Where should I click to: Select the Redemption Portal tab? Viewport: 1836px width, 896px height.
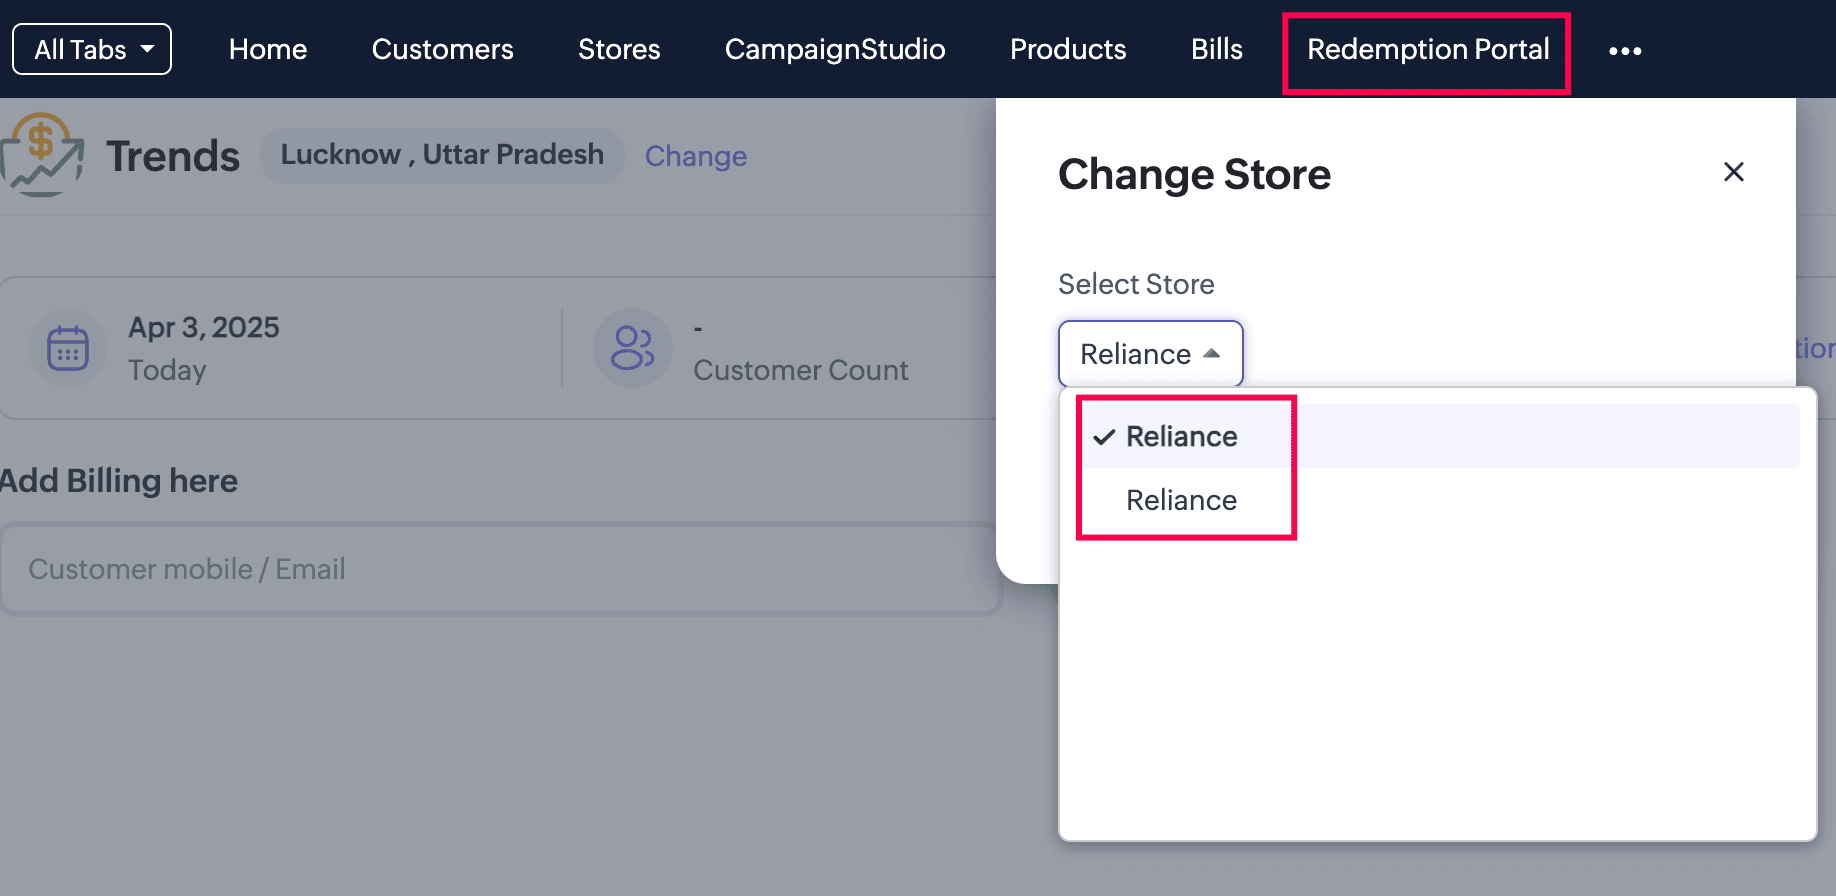coord(1427,49)
